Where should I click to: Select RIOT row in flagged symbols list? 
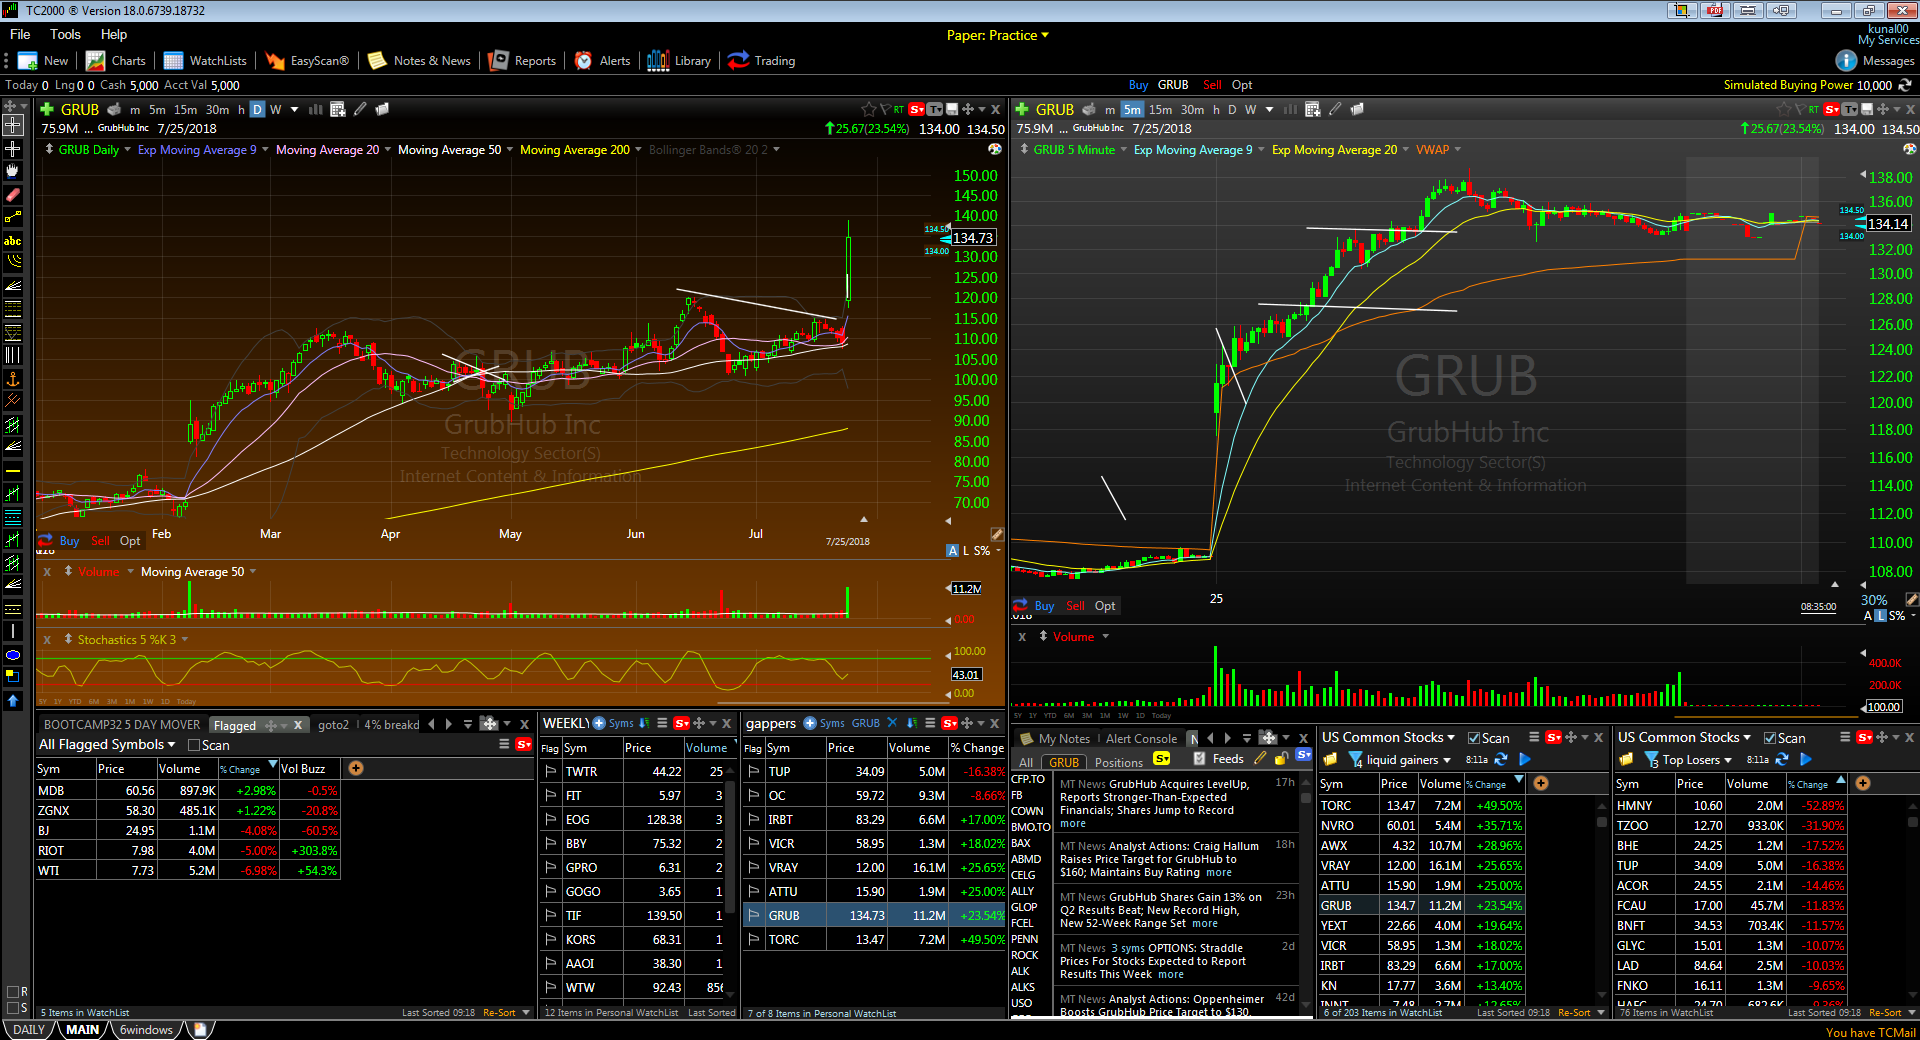coord(189,851)
